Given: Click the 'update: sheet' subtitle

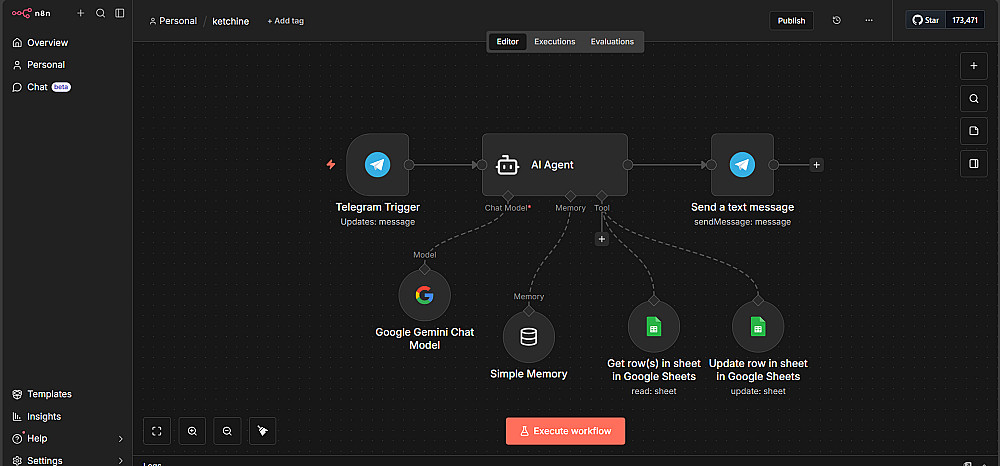Looking at the screenshot, I should (x=758, y=391).
